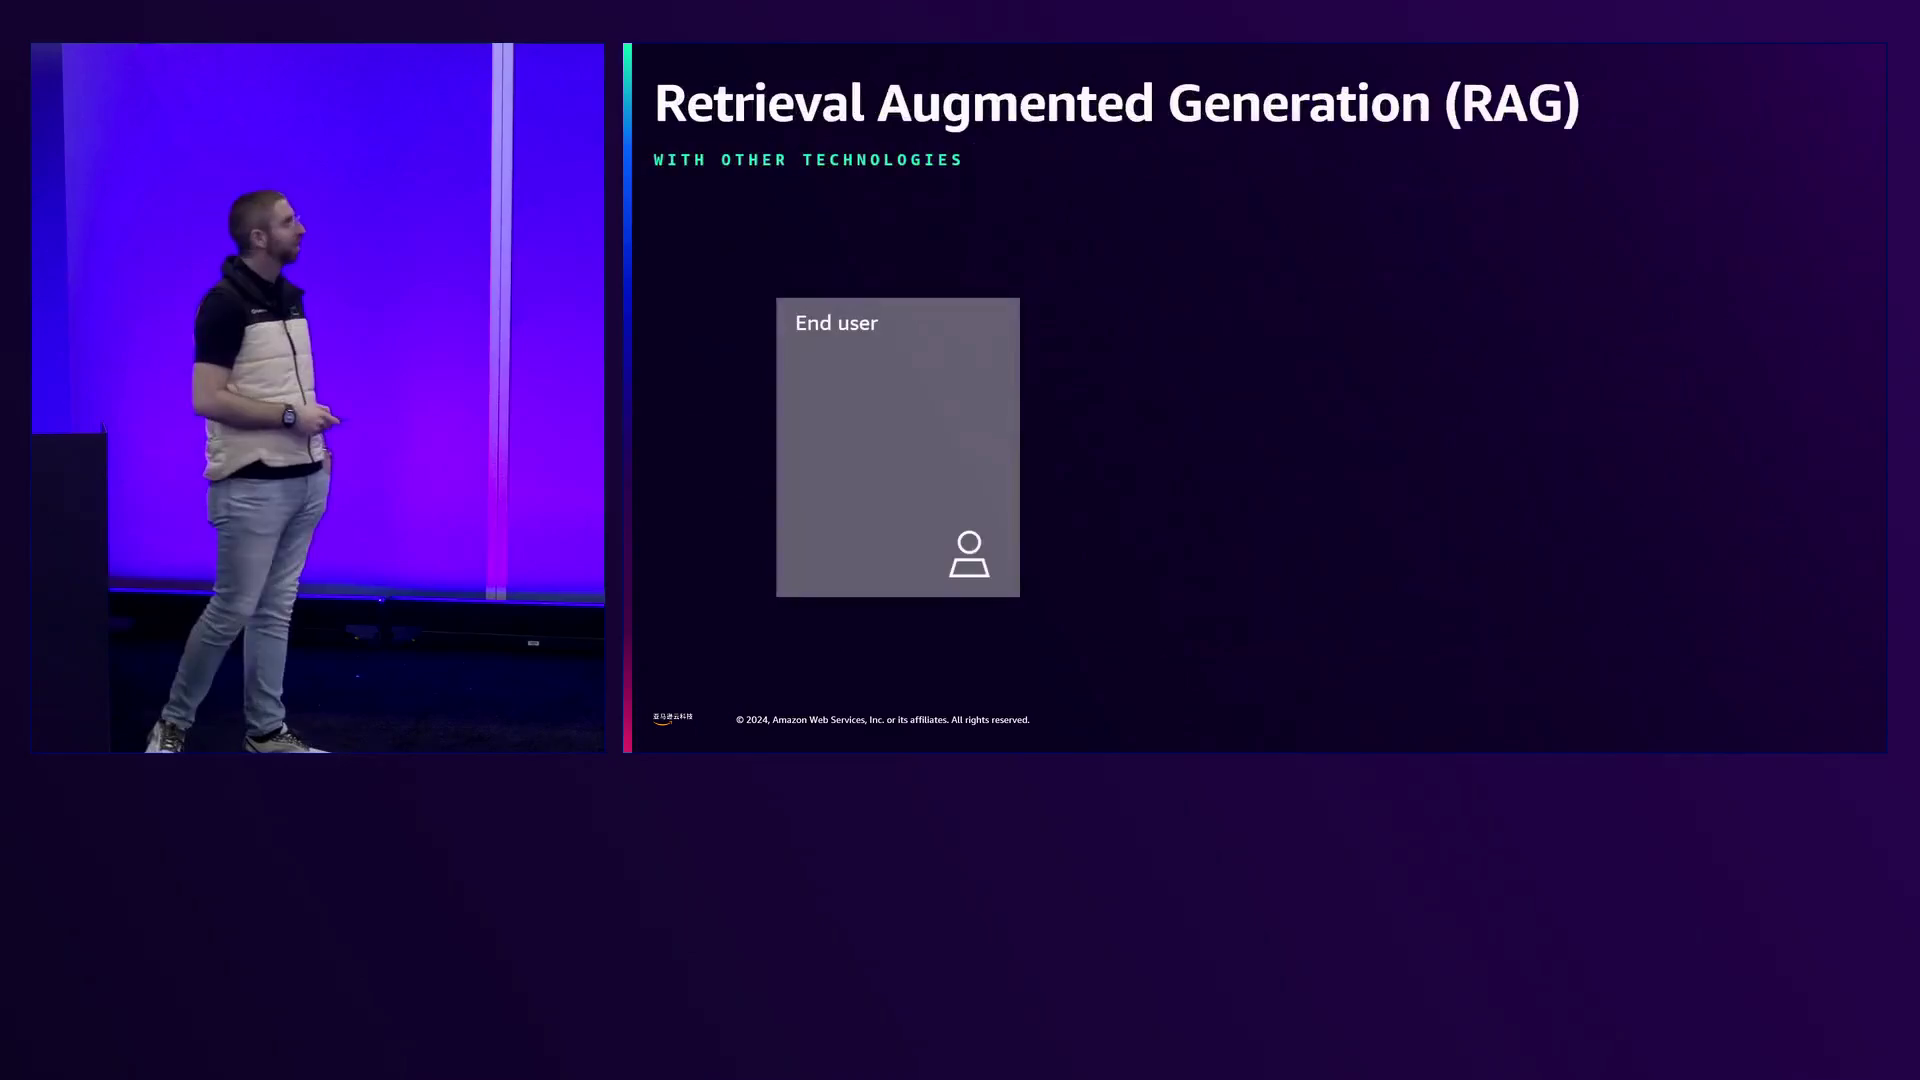
Task: Click the Retrieval Augmented Generation slide title
Action: (1115, 104)
